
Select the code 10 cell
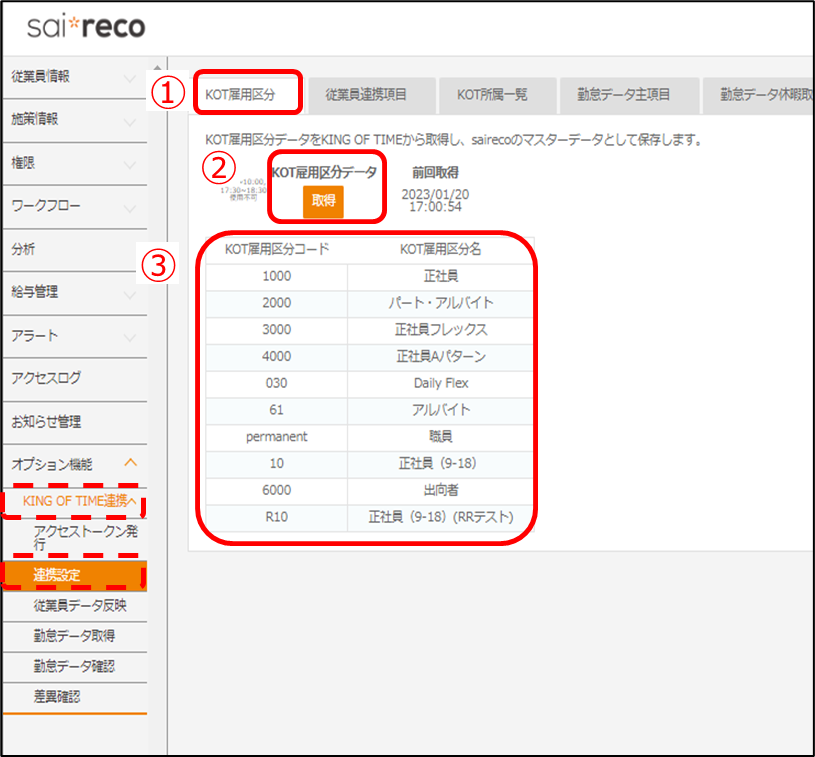point(277,464)
